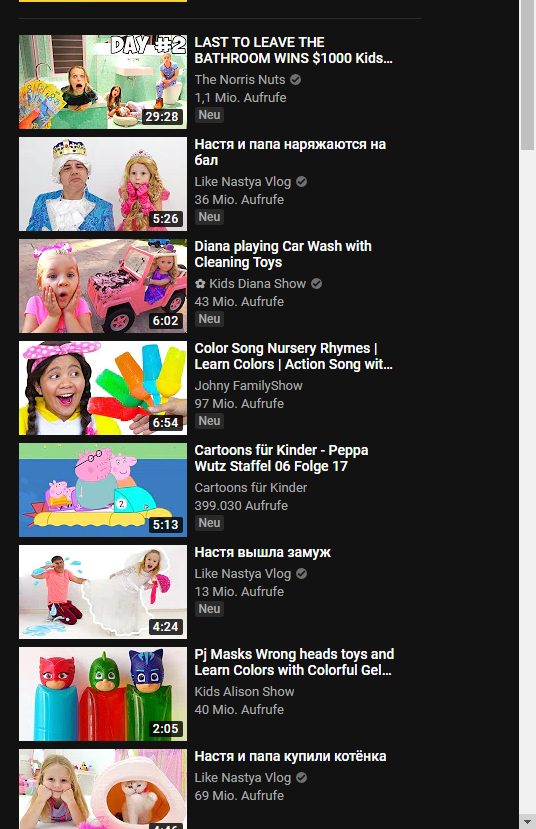Open LAST TO LEAVE THE BATHROOM video title
536x829 pixels.
(x=293, y=50)
